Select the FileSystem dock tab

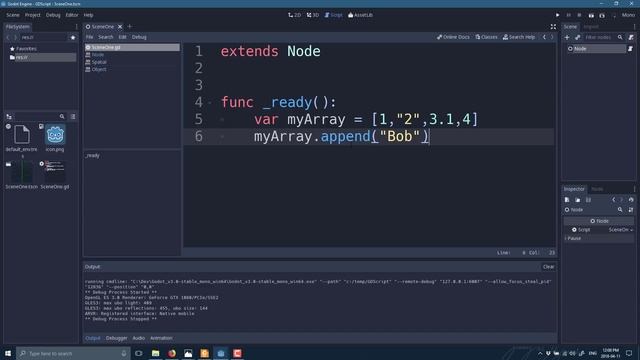tap(18, 27)
